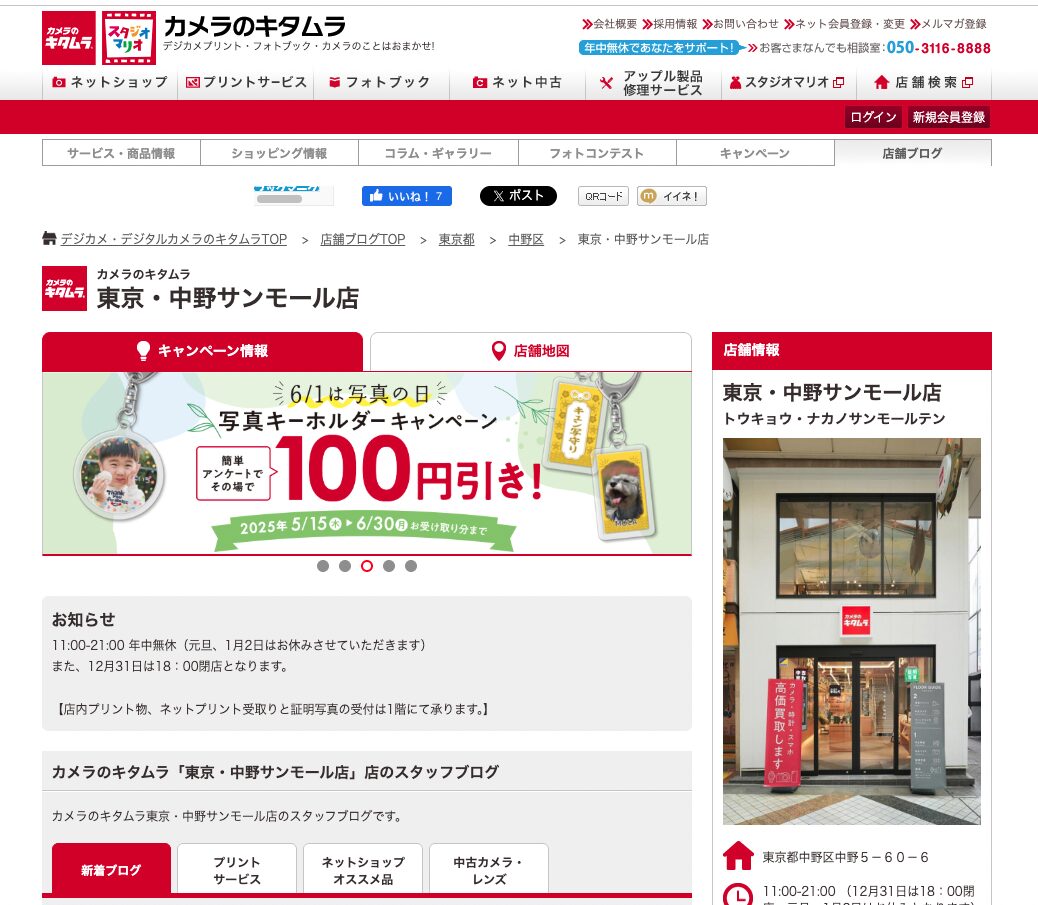Switch to 店舗地図 tab
The height and width of the screenshot is (905, 1038).
point(531,351)
